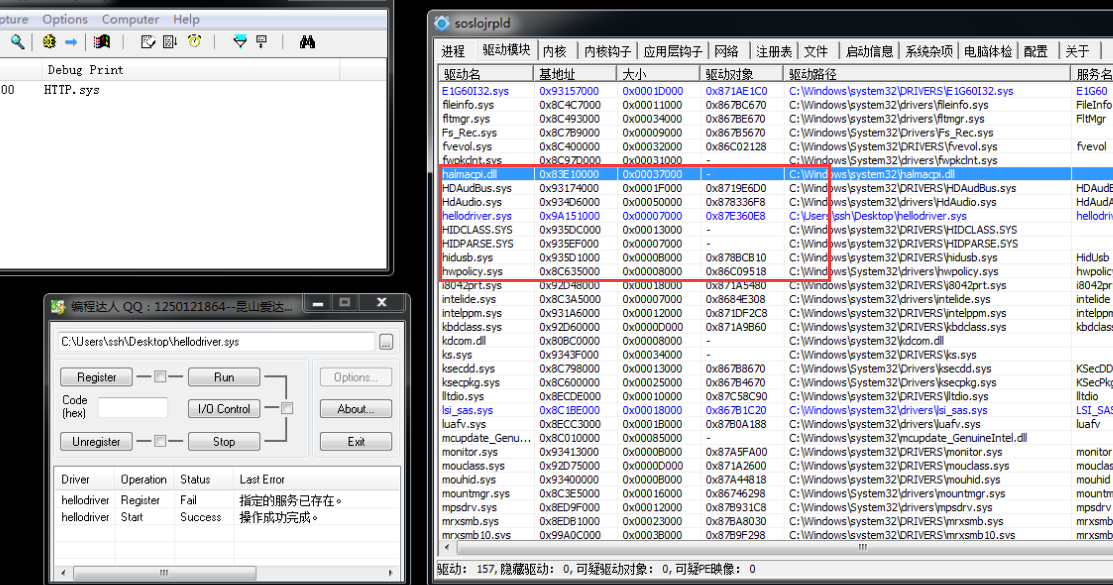The image size is (1113, 585).
Task: Click the soslojrpld window title icon
Action: click(442, 23)
